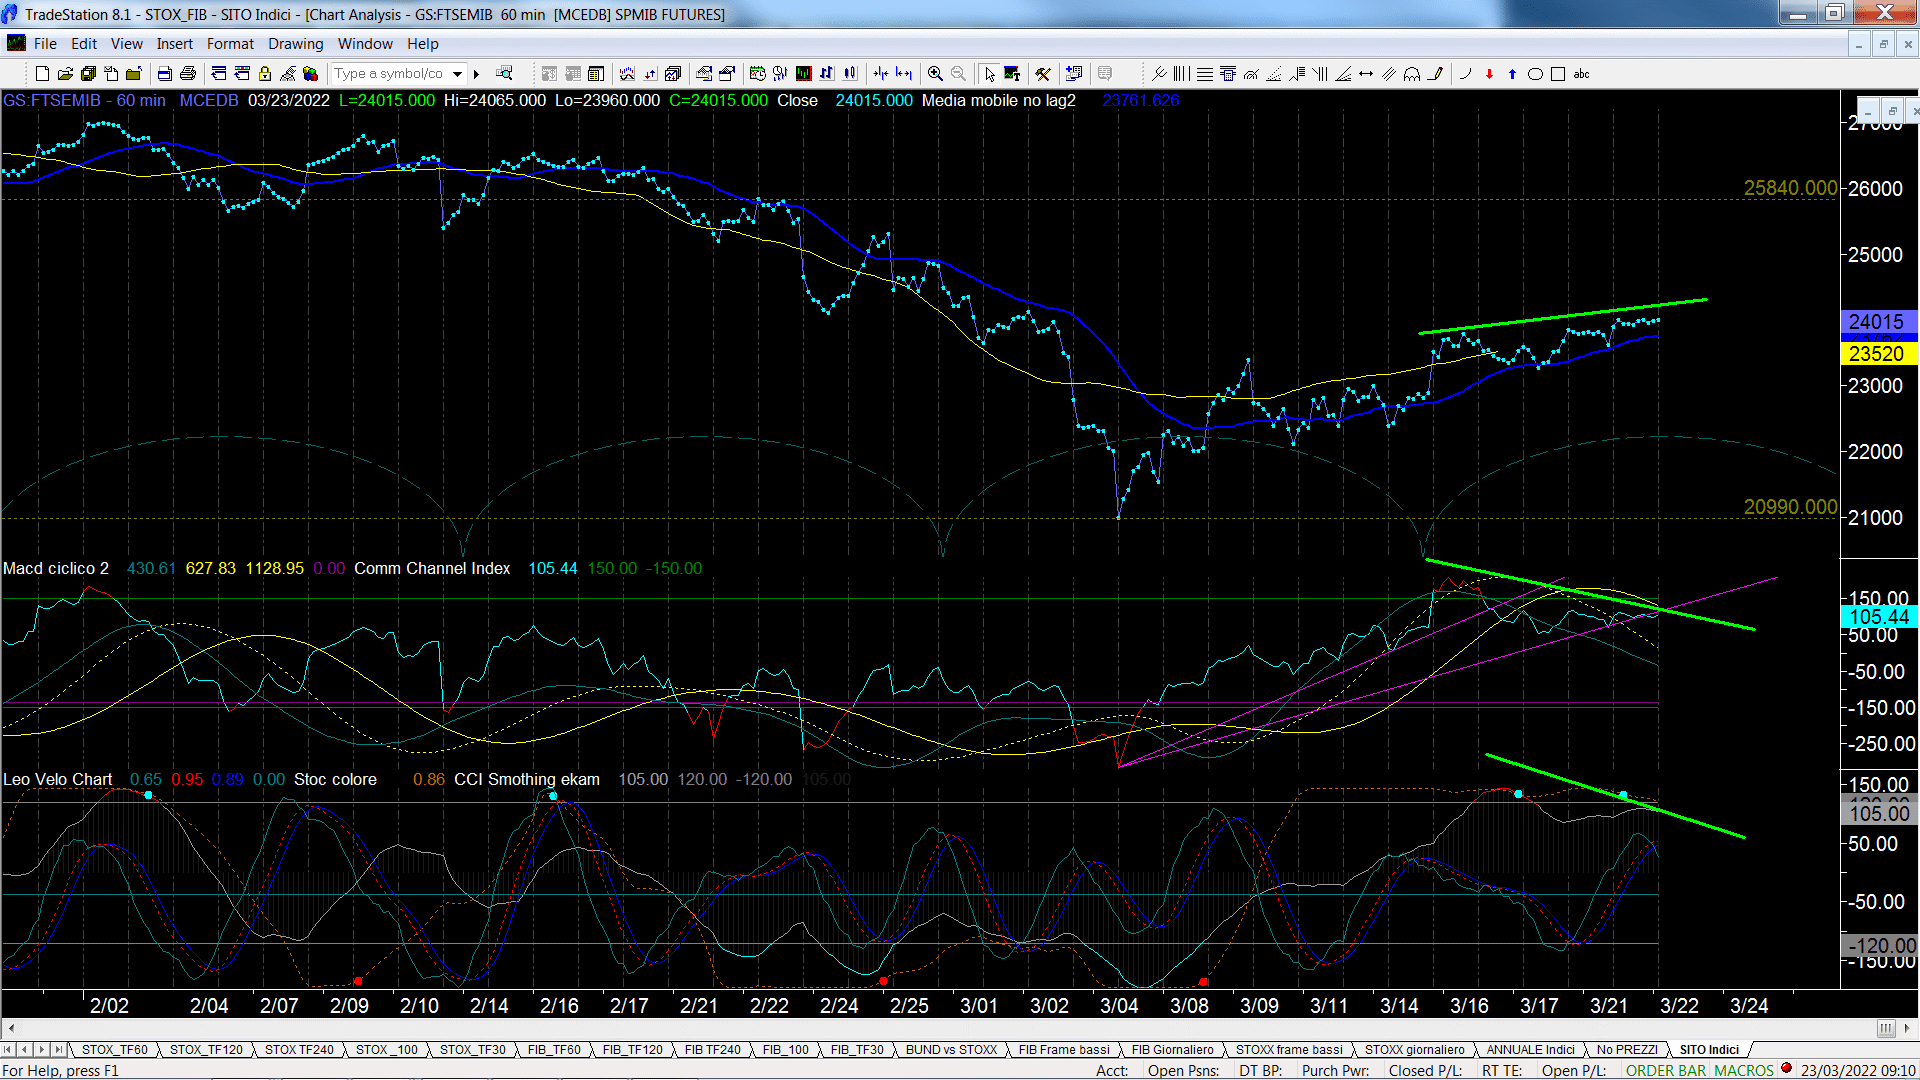1920x1080 pixels.
Task: Switch to the STOXX giornaliero tab
Action: click(x=1414, y=1049)
